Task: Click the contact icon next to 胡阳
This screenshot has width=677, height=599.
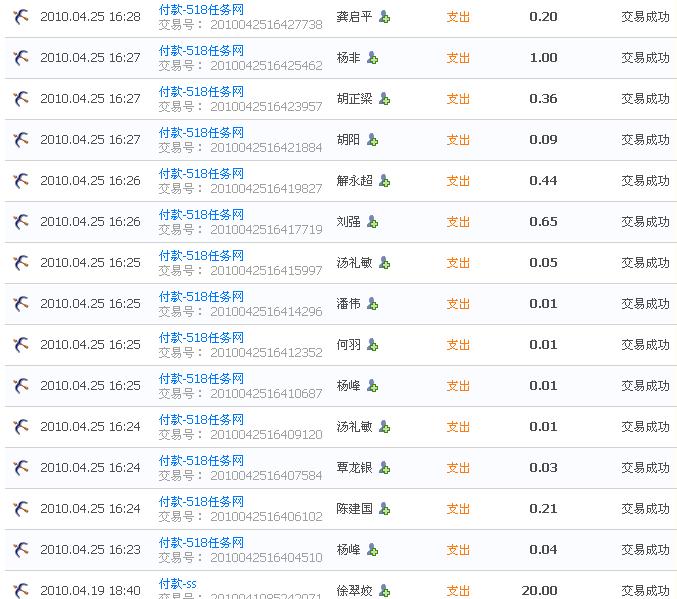Action: point(372,140)
